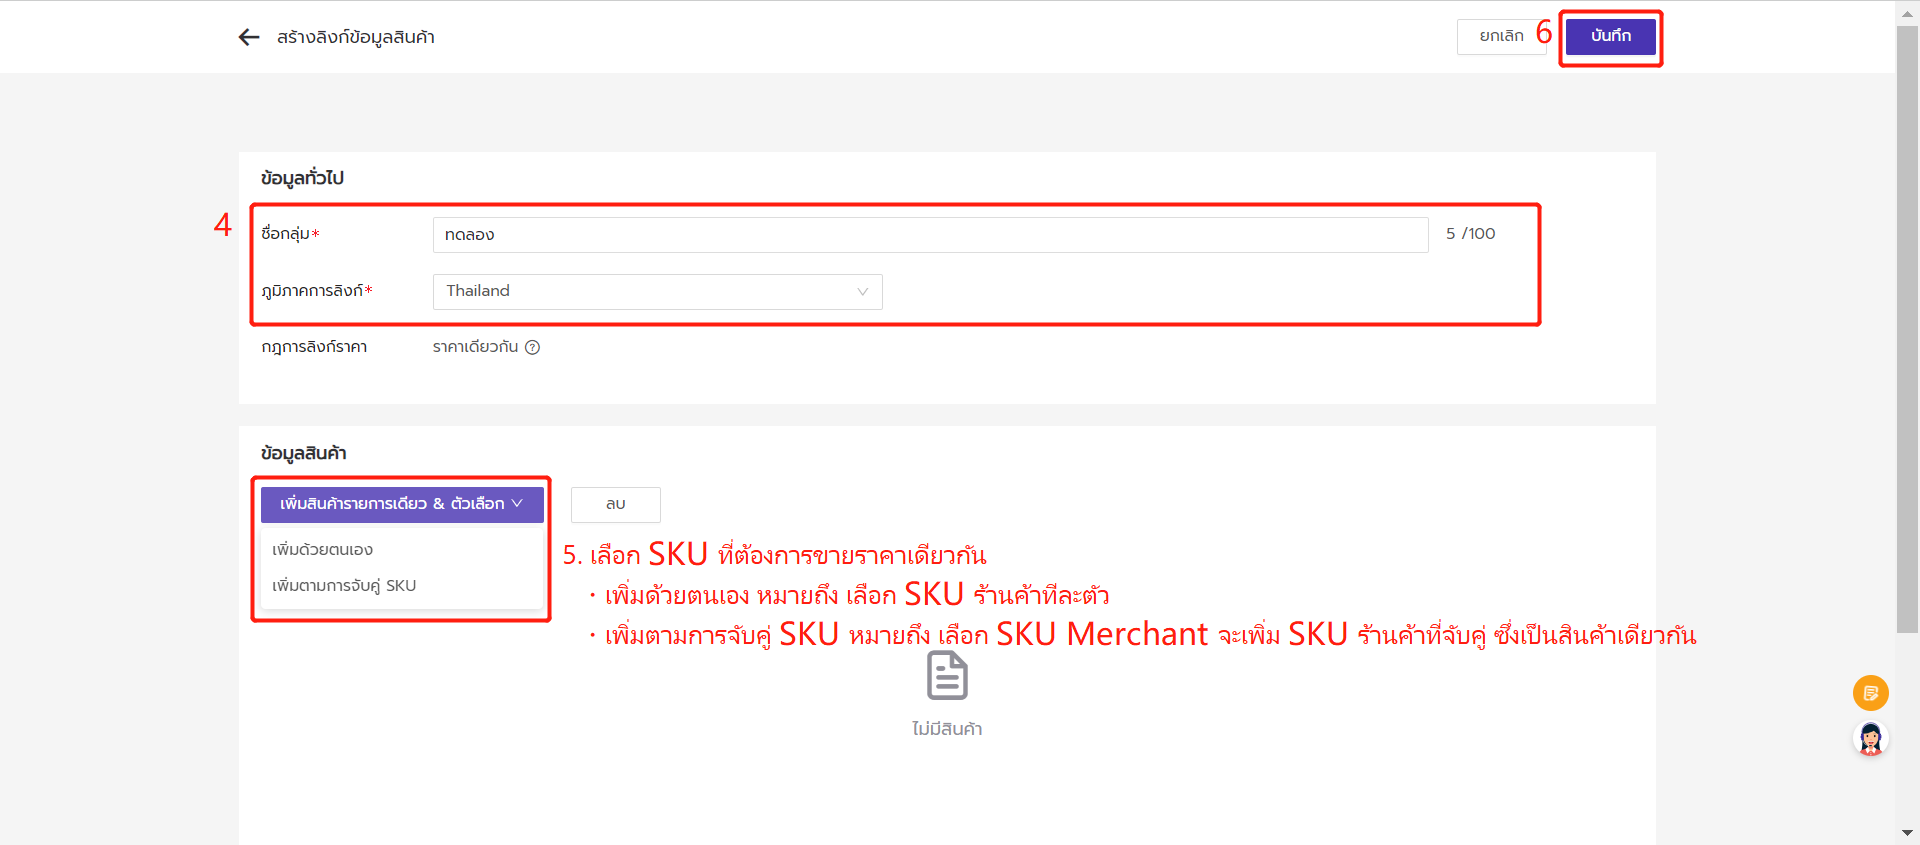Screen dimensions: 1920x845
Task: Open the Thailand link region dropdown
Action: click(657, 292)
